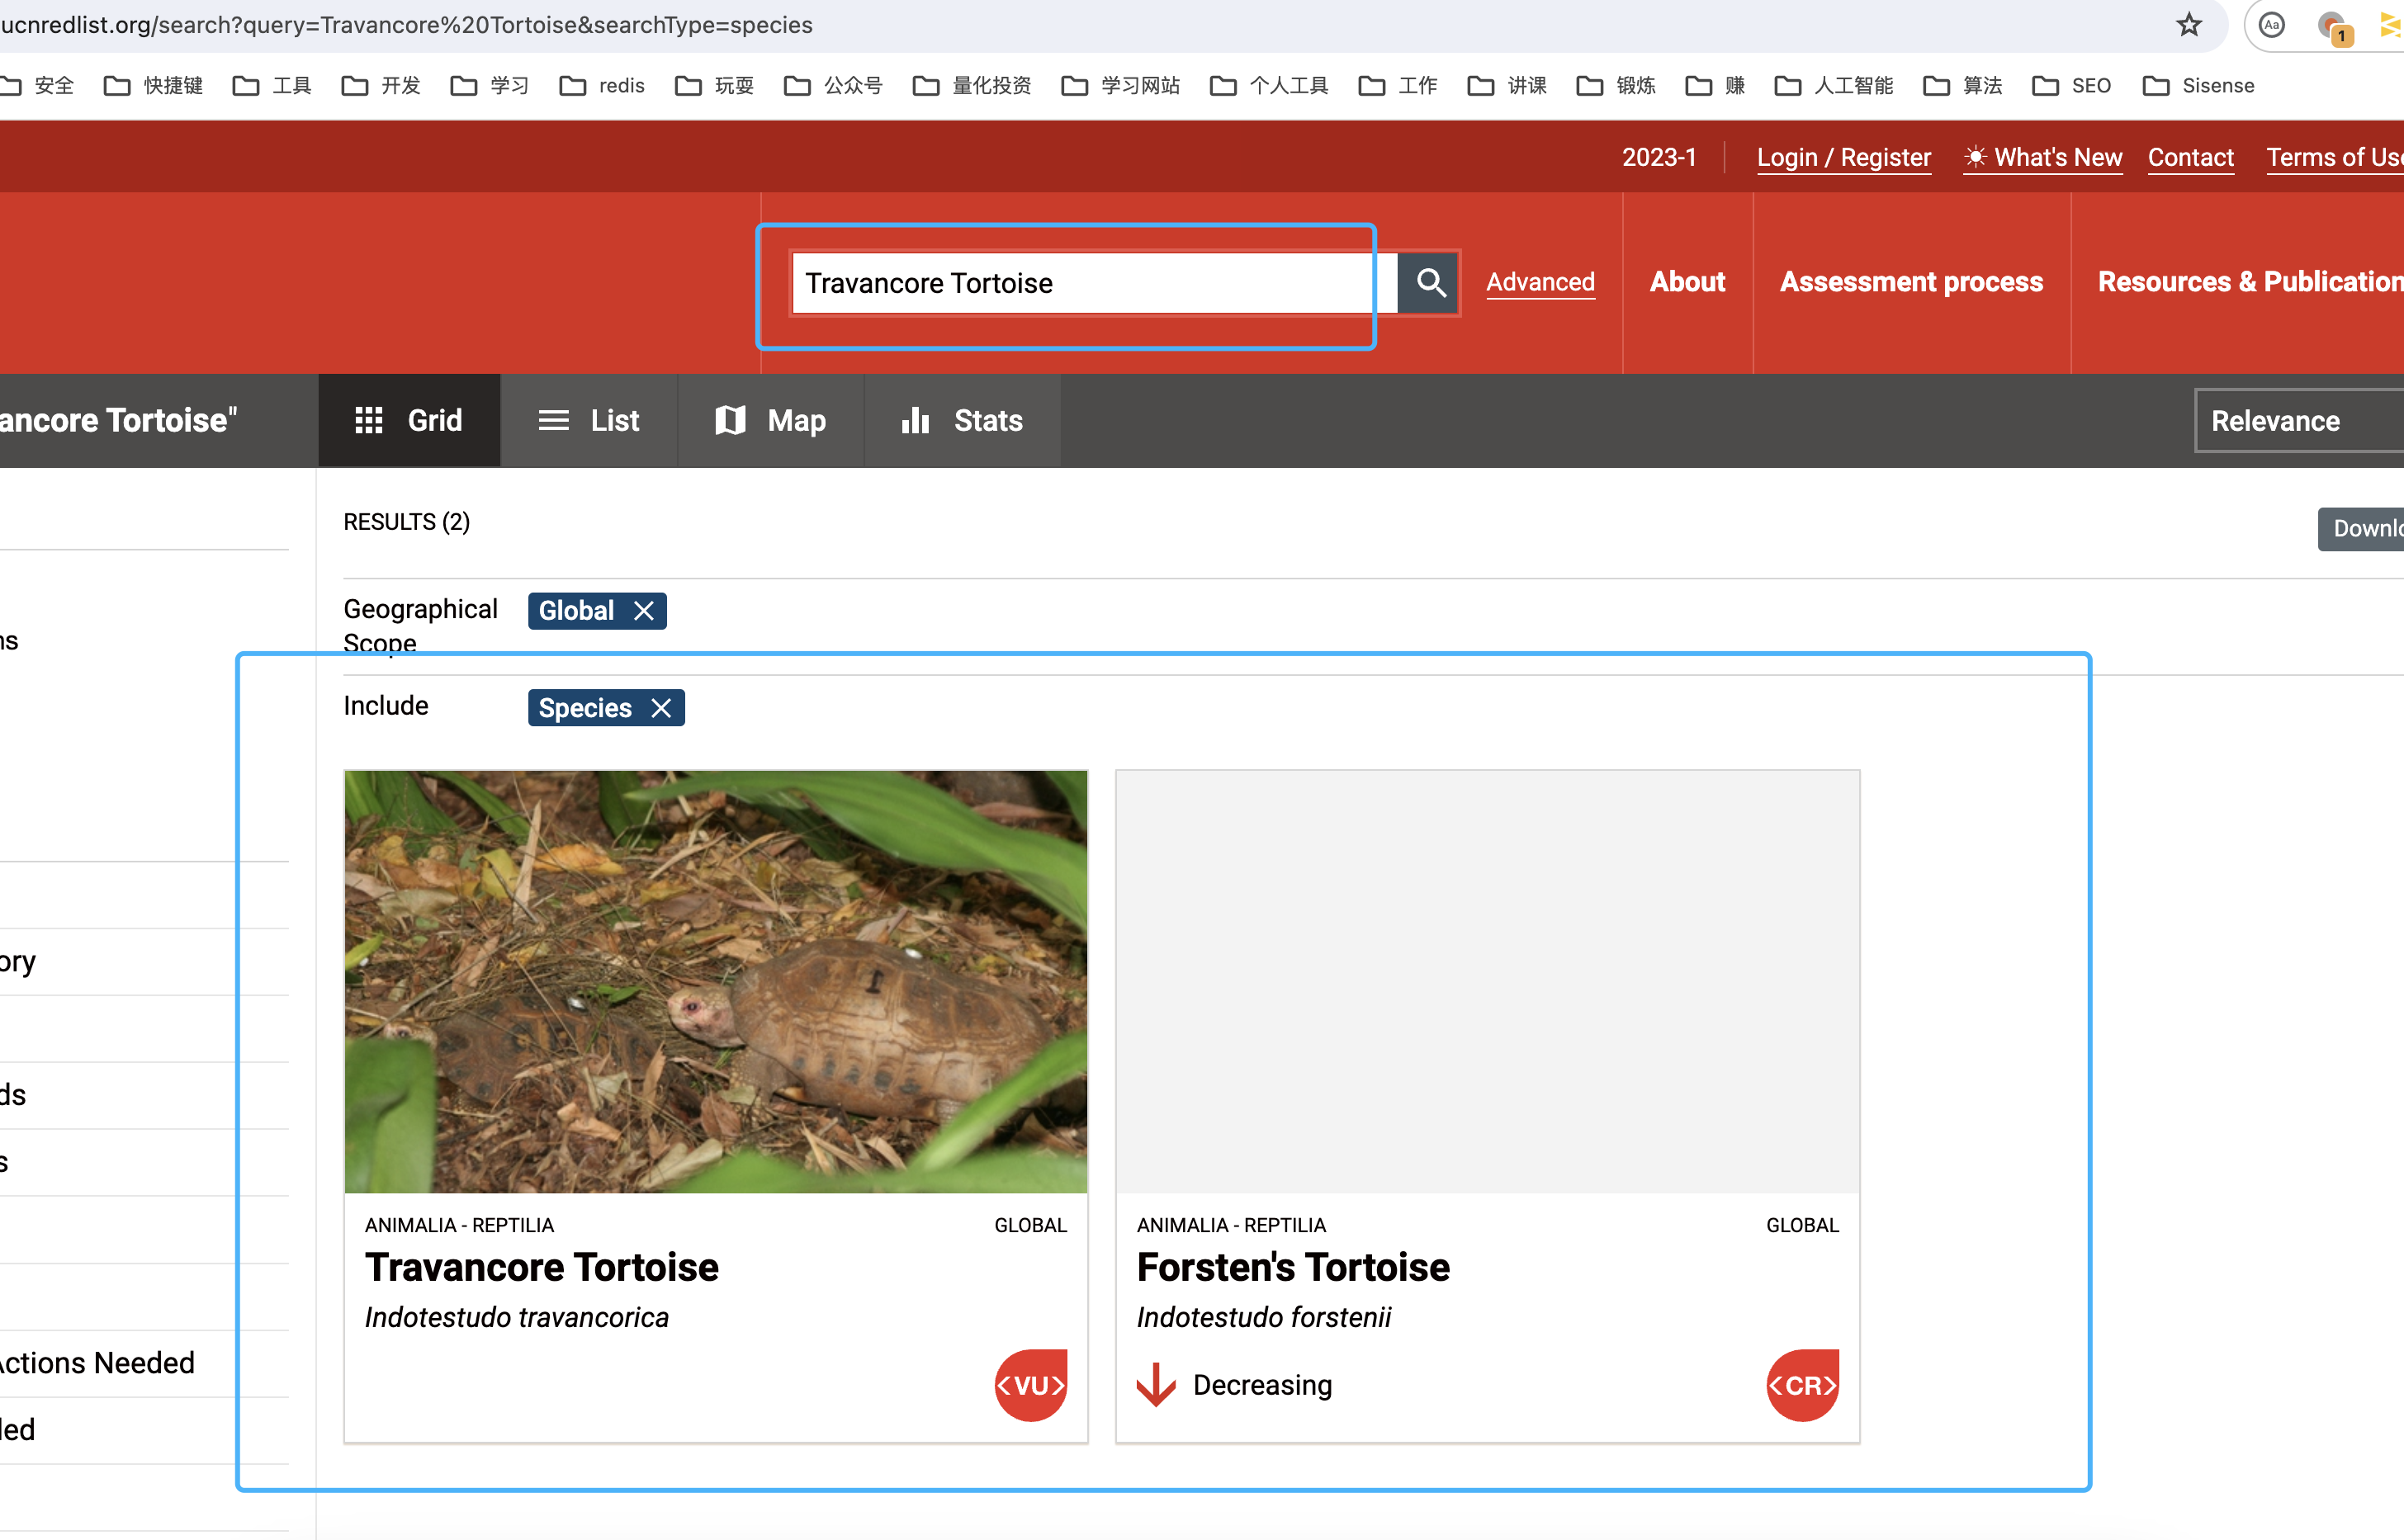
Task: Switch to List view layout
Action: point(589,418)
